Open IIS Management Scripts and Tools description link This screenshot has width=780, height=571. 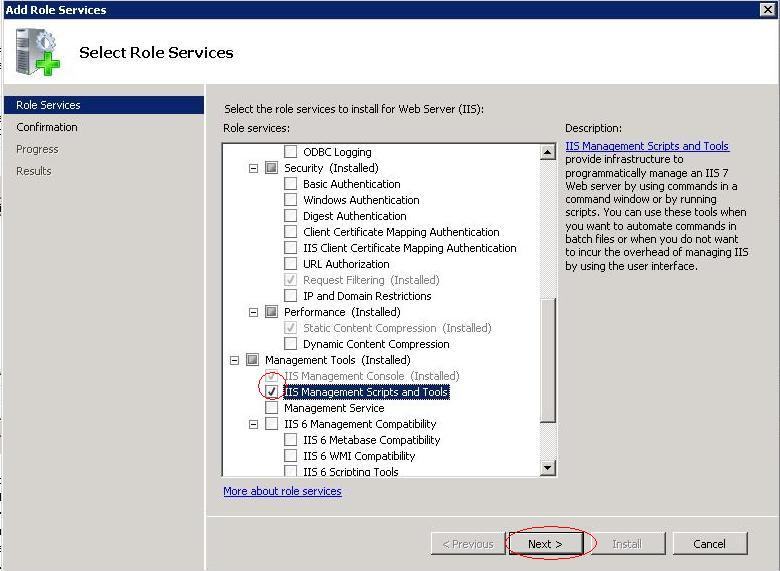pos(647,146)
